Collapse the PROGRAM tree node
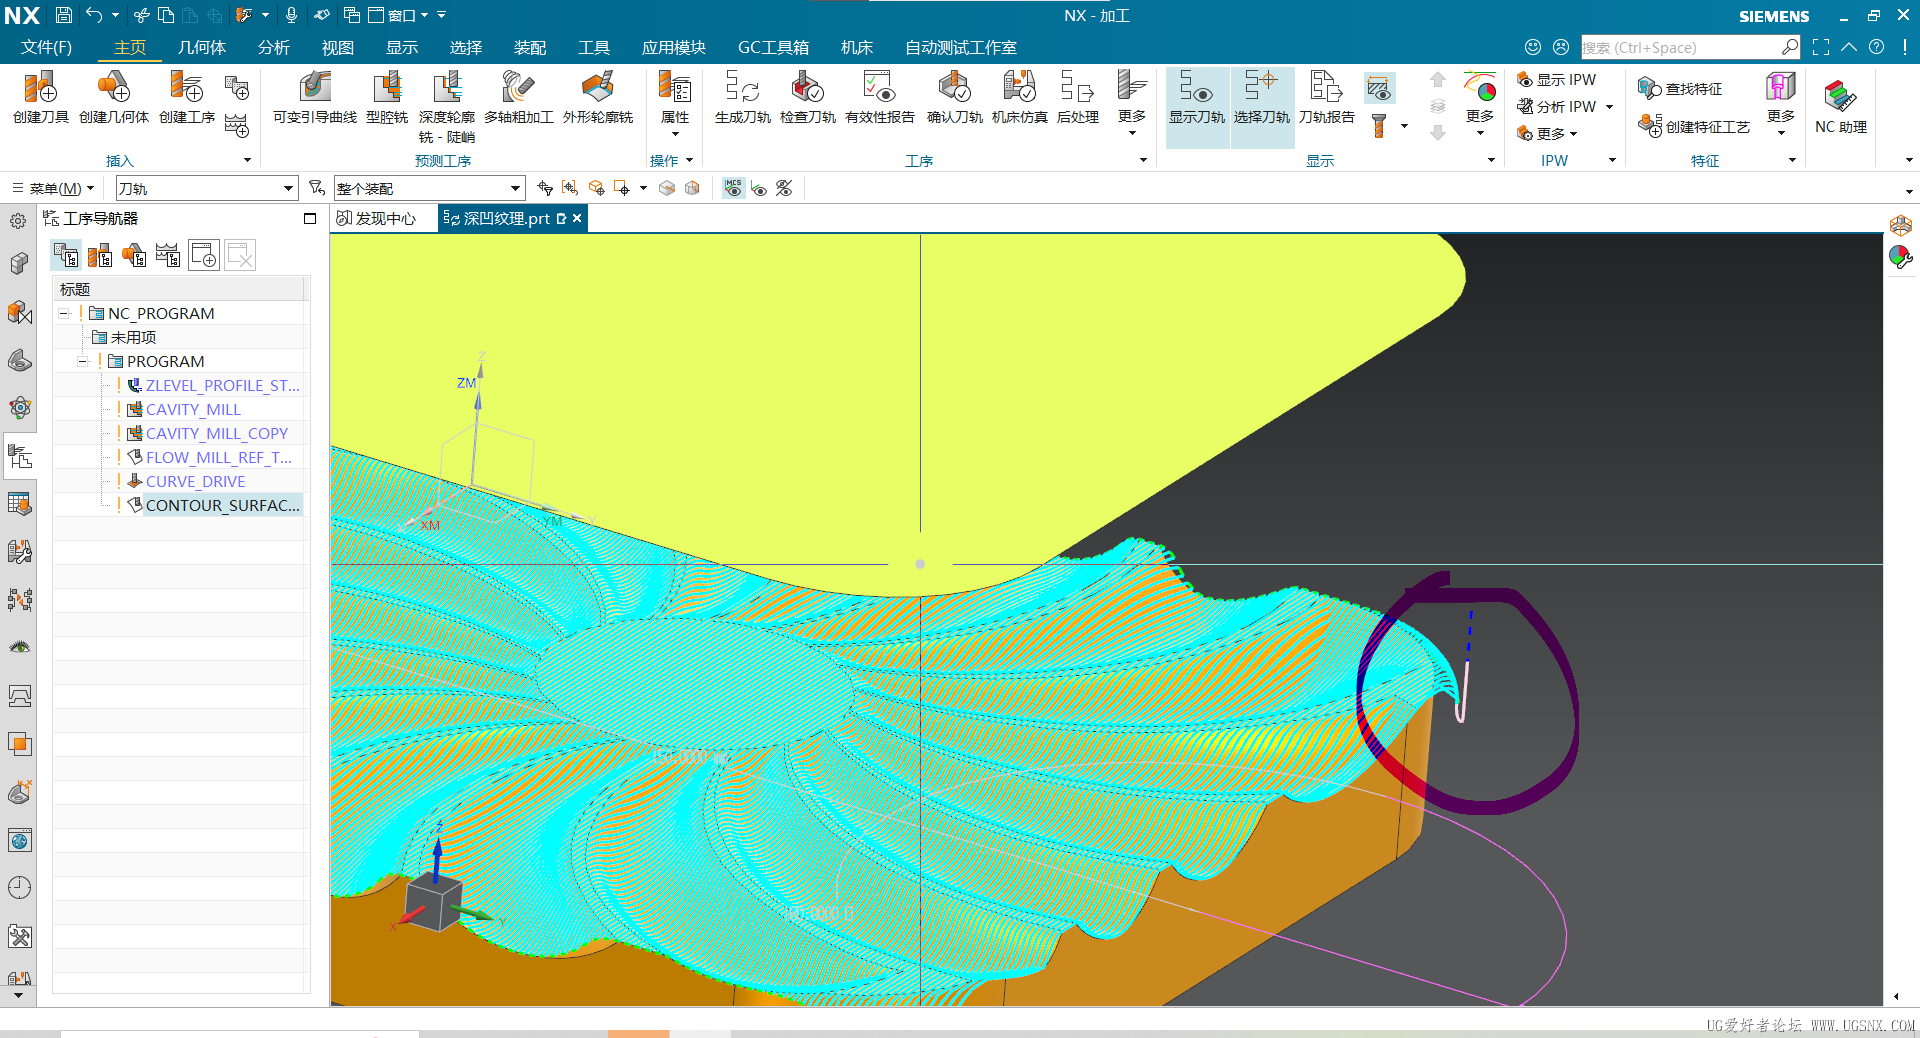Screen dimensions: 1920x1038 point(83,361)
